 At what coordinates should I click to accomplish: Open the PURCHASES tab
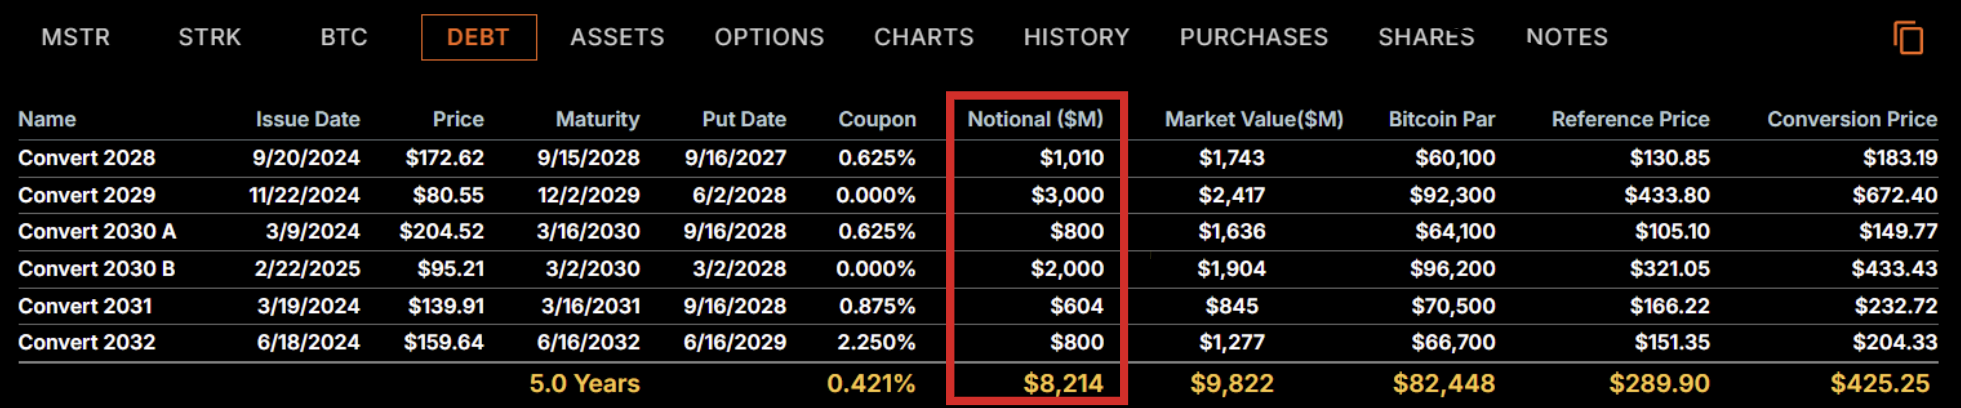(1254, 38)
